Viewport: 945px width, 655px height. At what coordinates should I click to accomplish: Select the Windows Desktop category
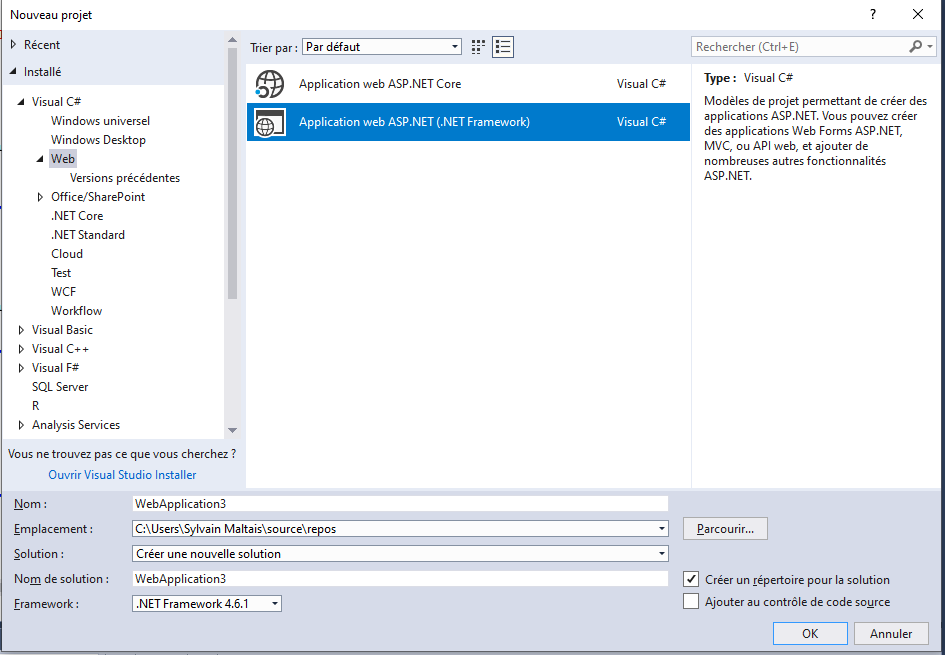(x=98, y=140)
